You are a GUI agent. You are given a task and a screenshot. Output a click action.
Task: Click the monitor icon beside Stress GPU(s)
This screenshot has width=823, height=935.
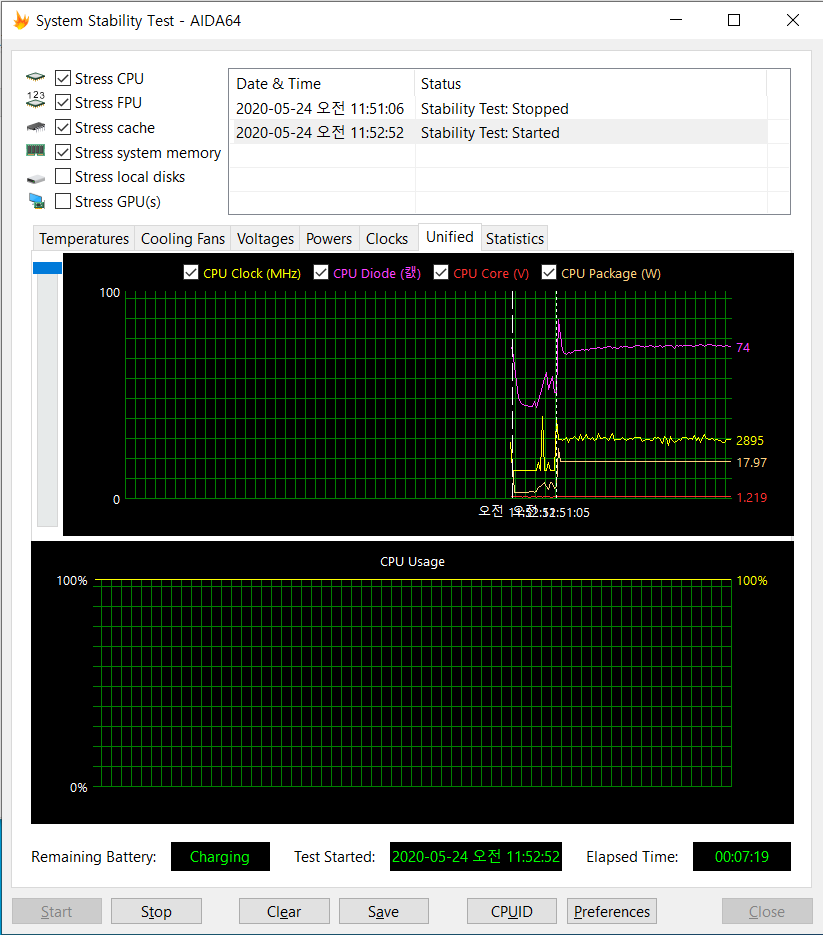coord(36,202)
